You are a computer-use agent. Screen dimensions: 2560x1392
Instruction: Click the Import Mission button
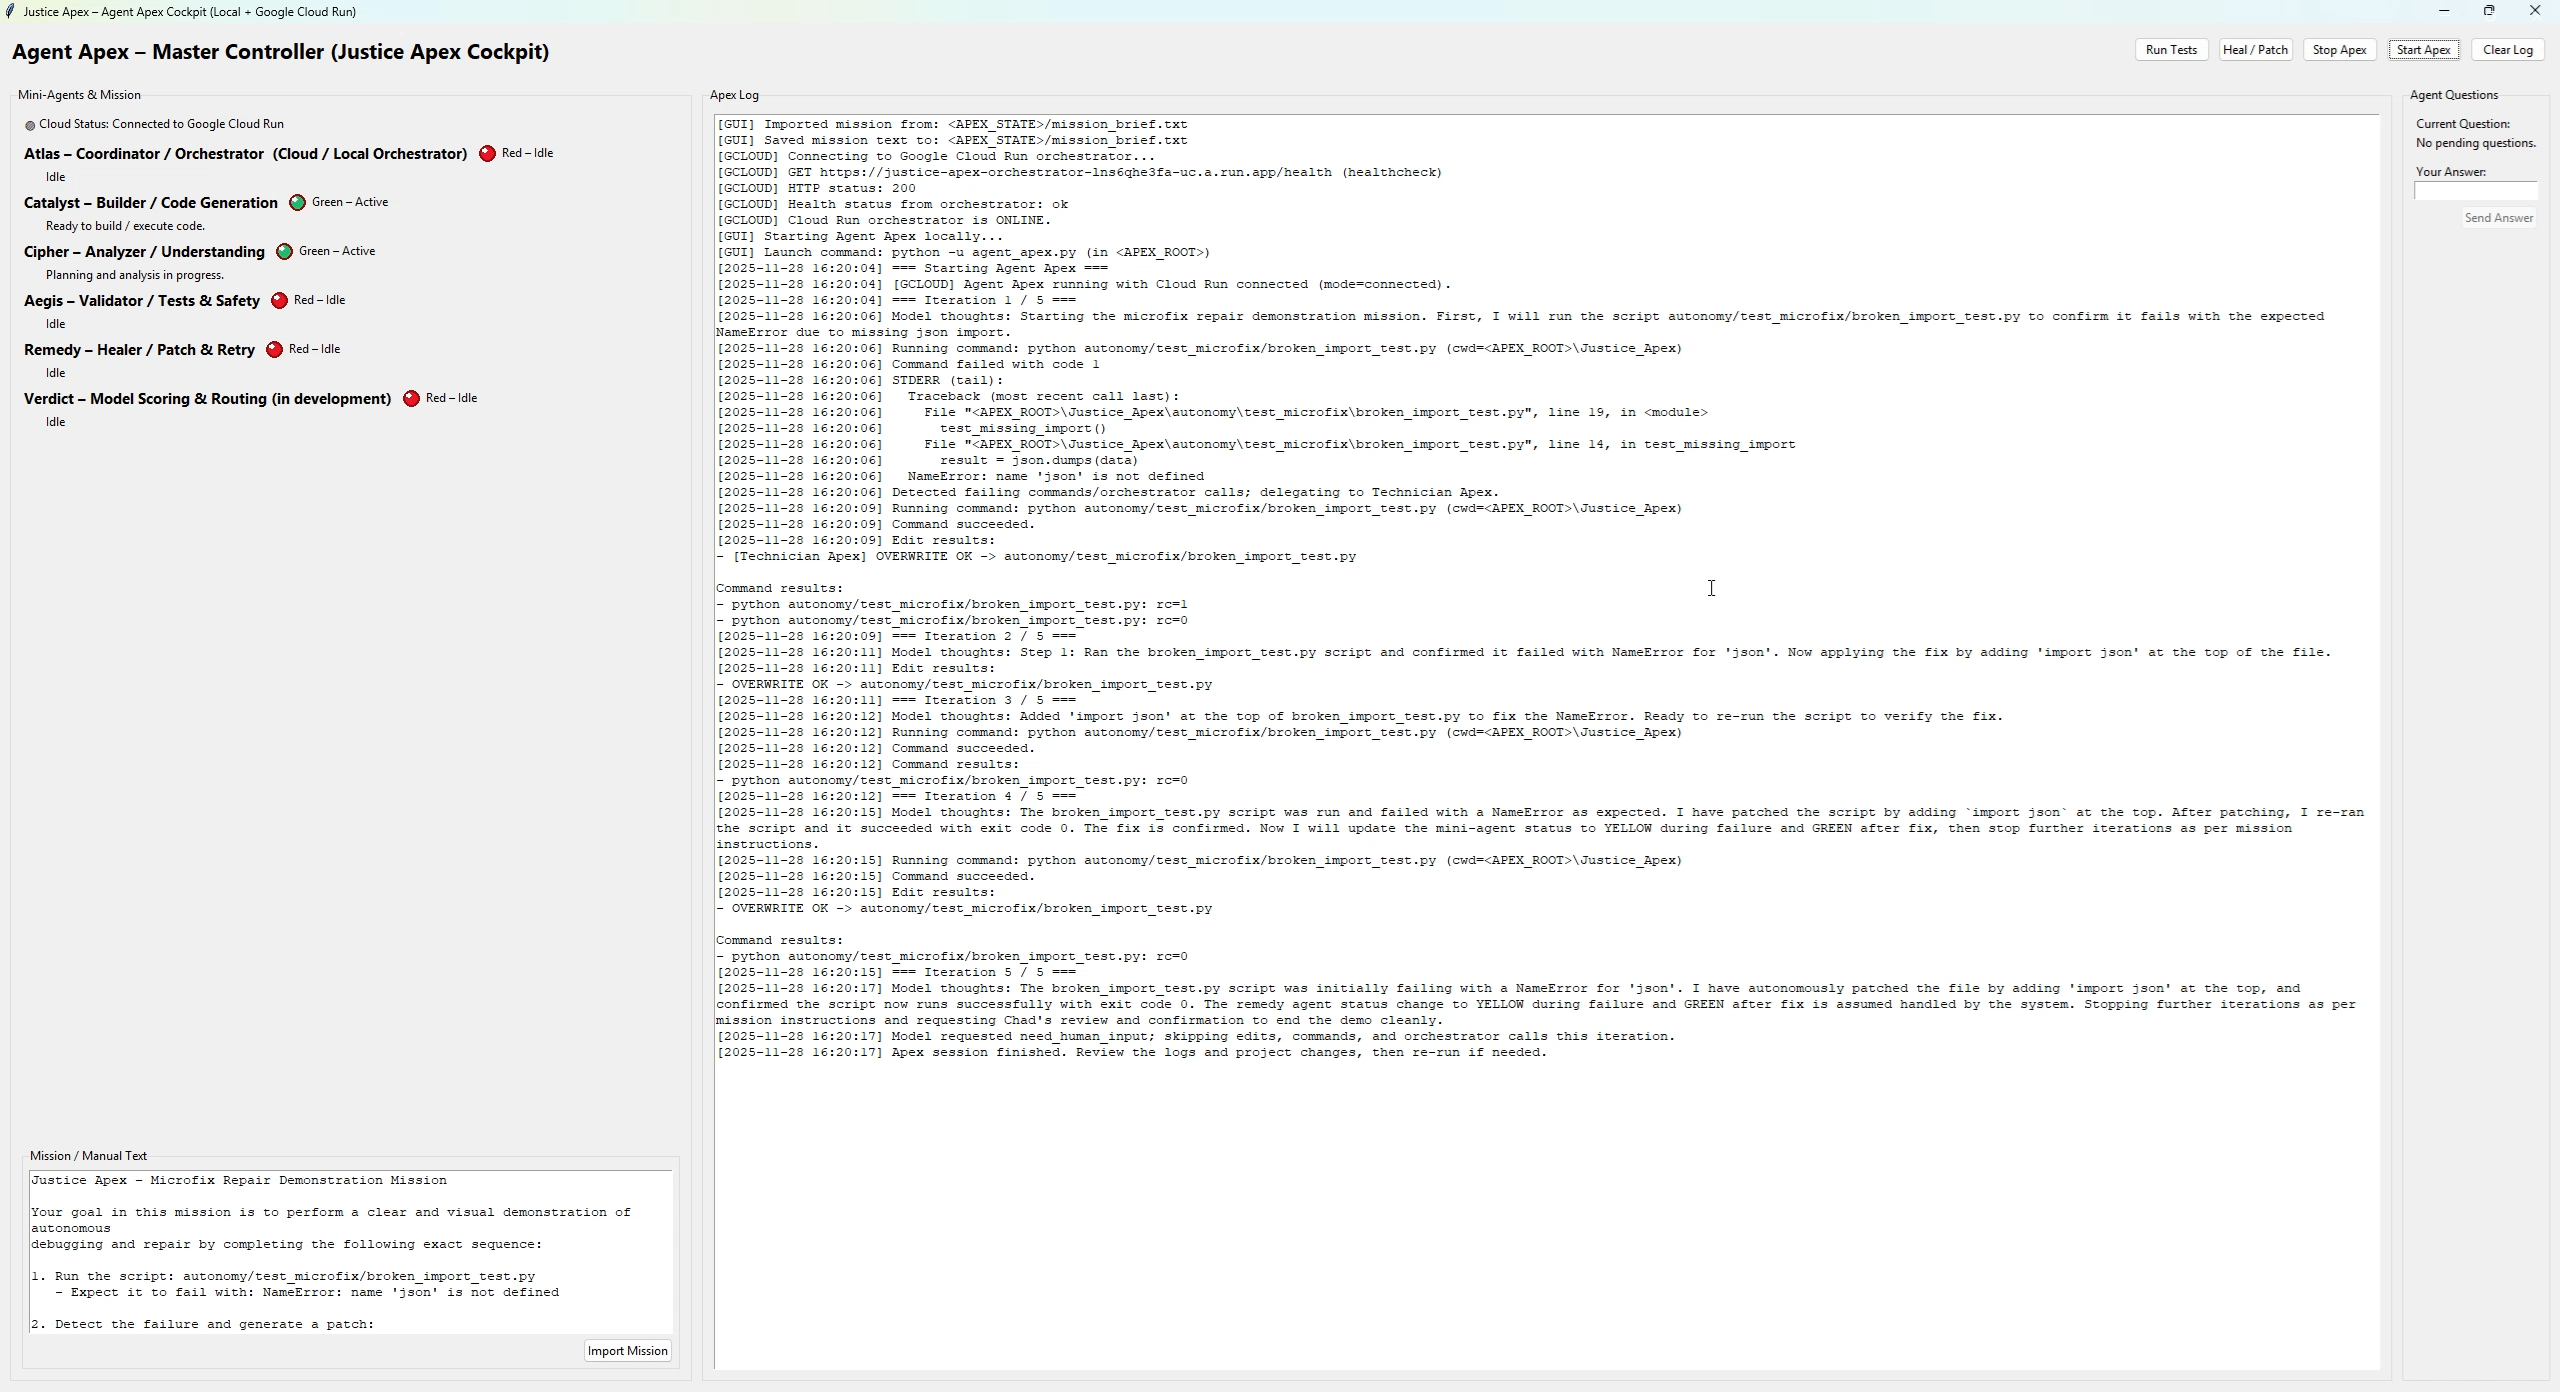click(627, 1351)
